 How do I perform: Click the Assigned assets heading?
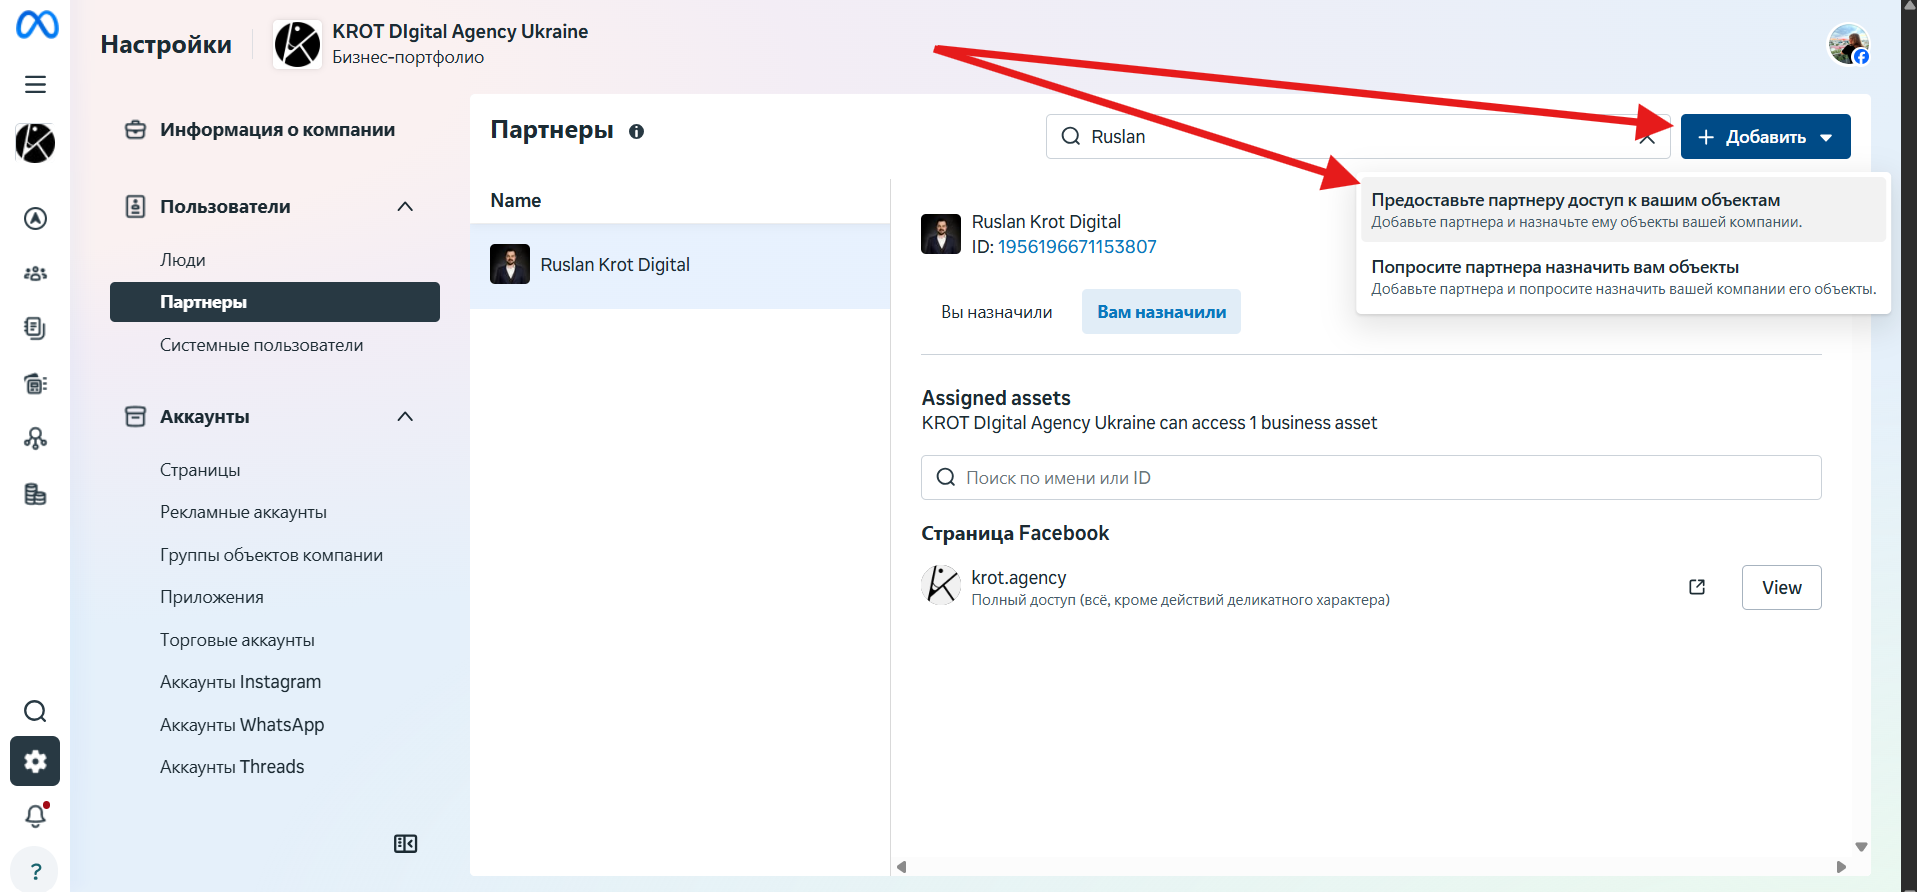click(996, 398)
